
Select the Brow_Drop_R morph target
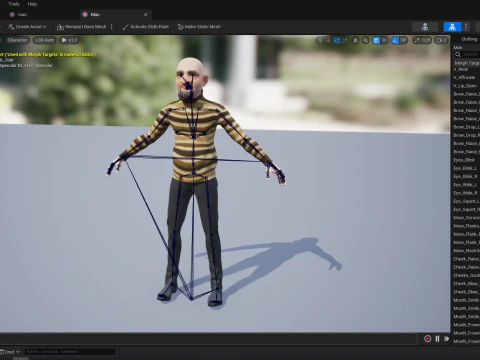pyautogui.click(x=466, y=135)
